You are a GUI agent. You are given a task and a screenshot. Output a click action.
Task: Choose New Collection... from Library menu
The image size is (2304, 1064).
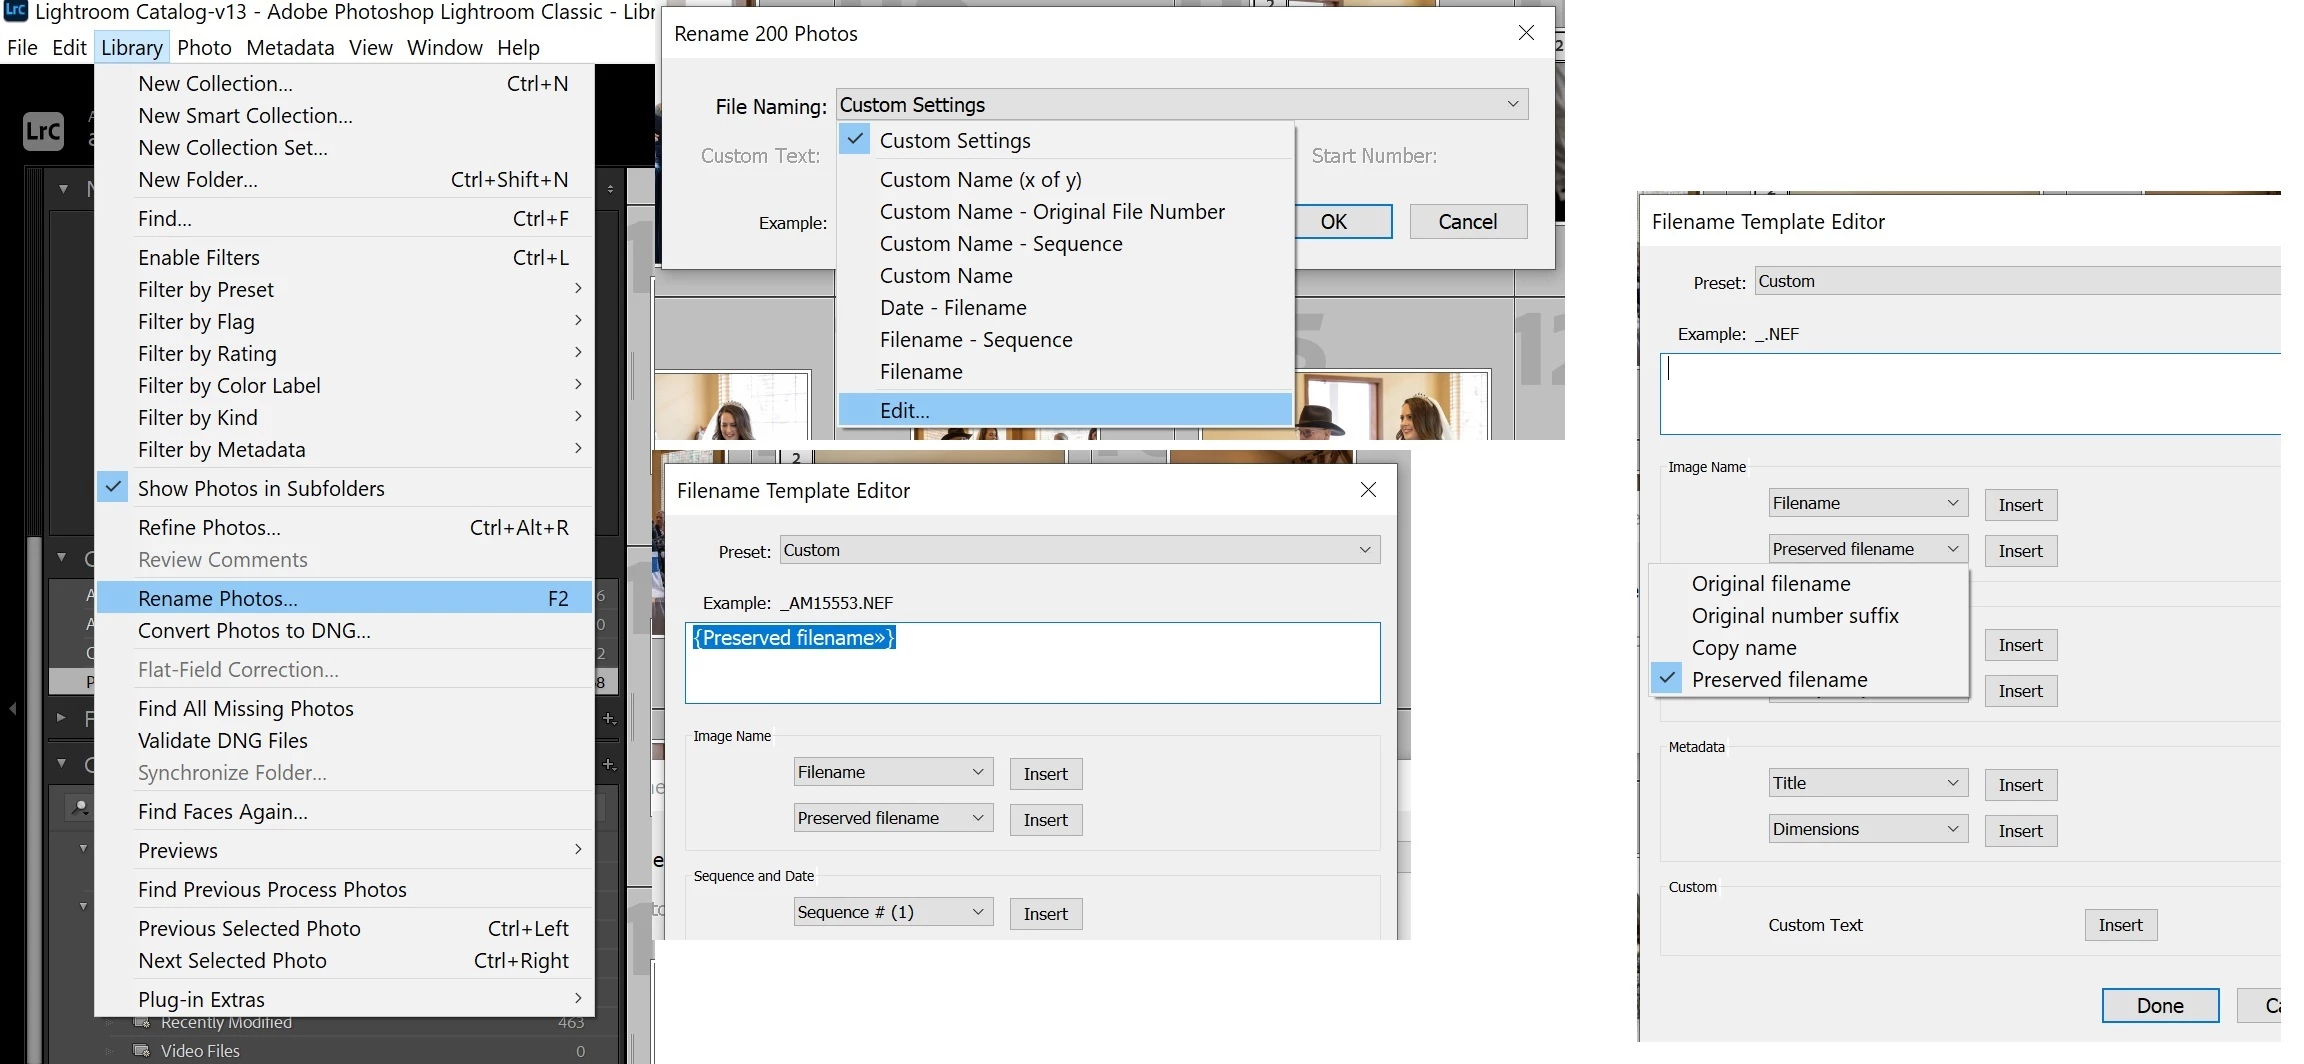pyautogui.click(x=344, y=84)
